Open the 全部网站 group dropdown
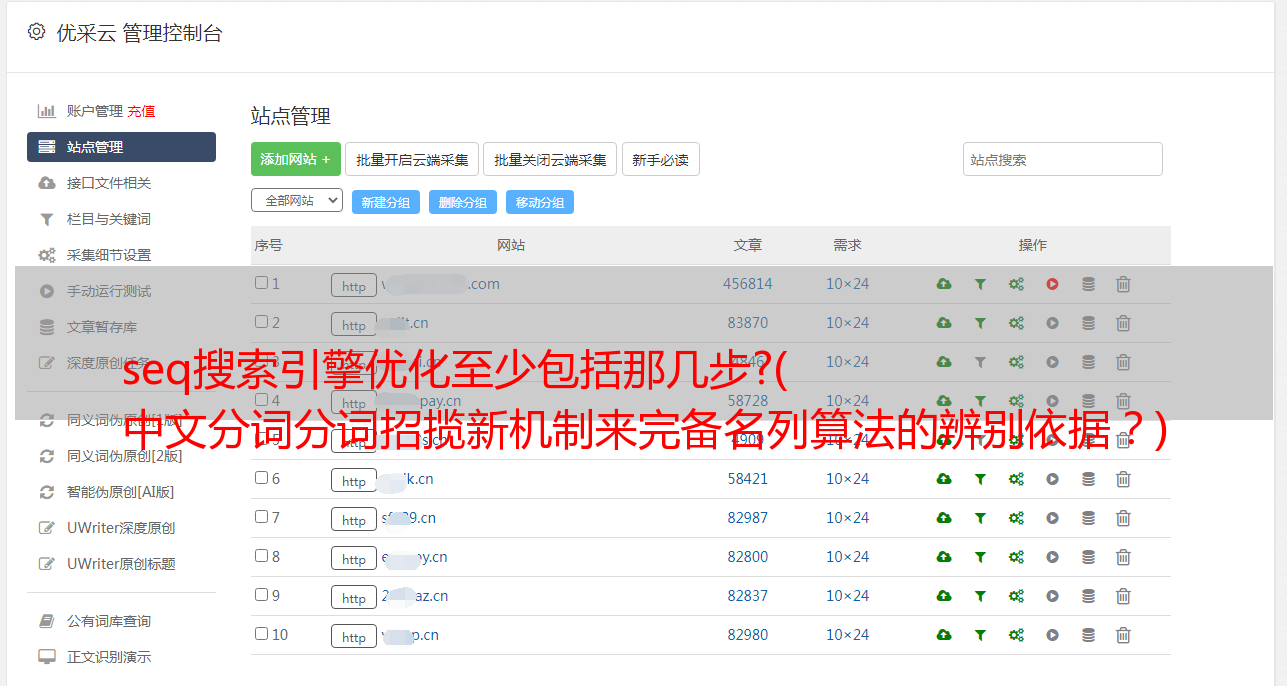The height and width of the screenshot is (686, 1287). click(x=297, y=201)
